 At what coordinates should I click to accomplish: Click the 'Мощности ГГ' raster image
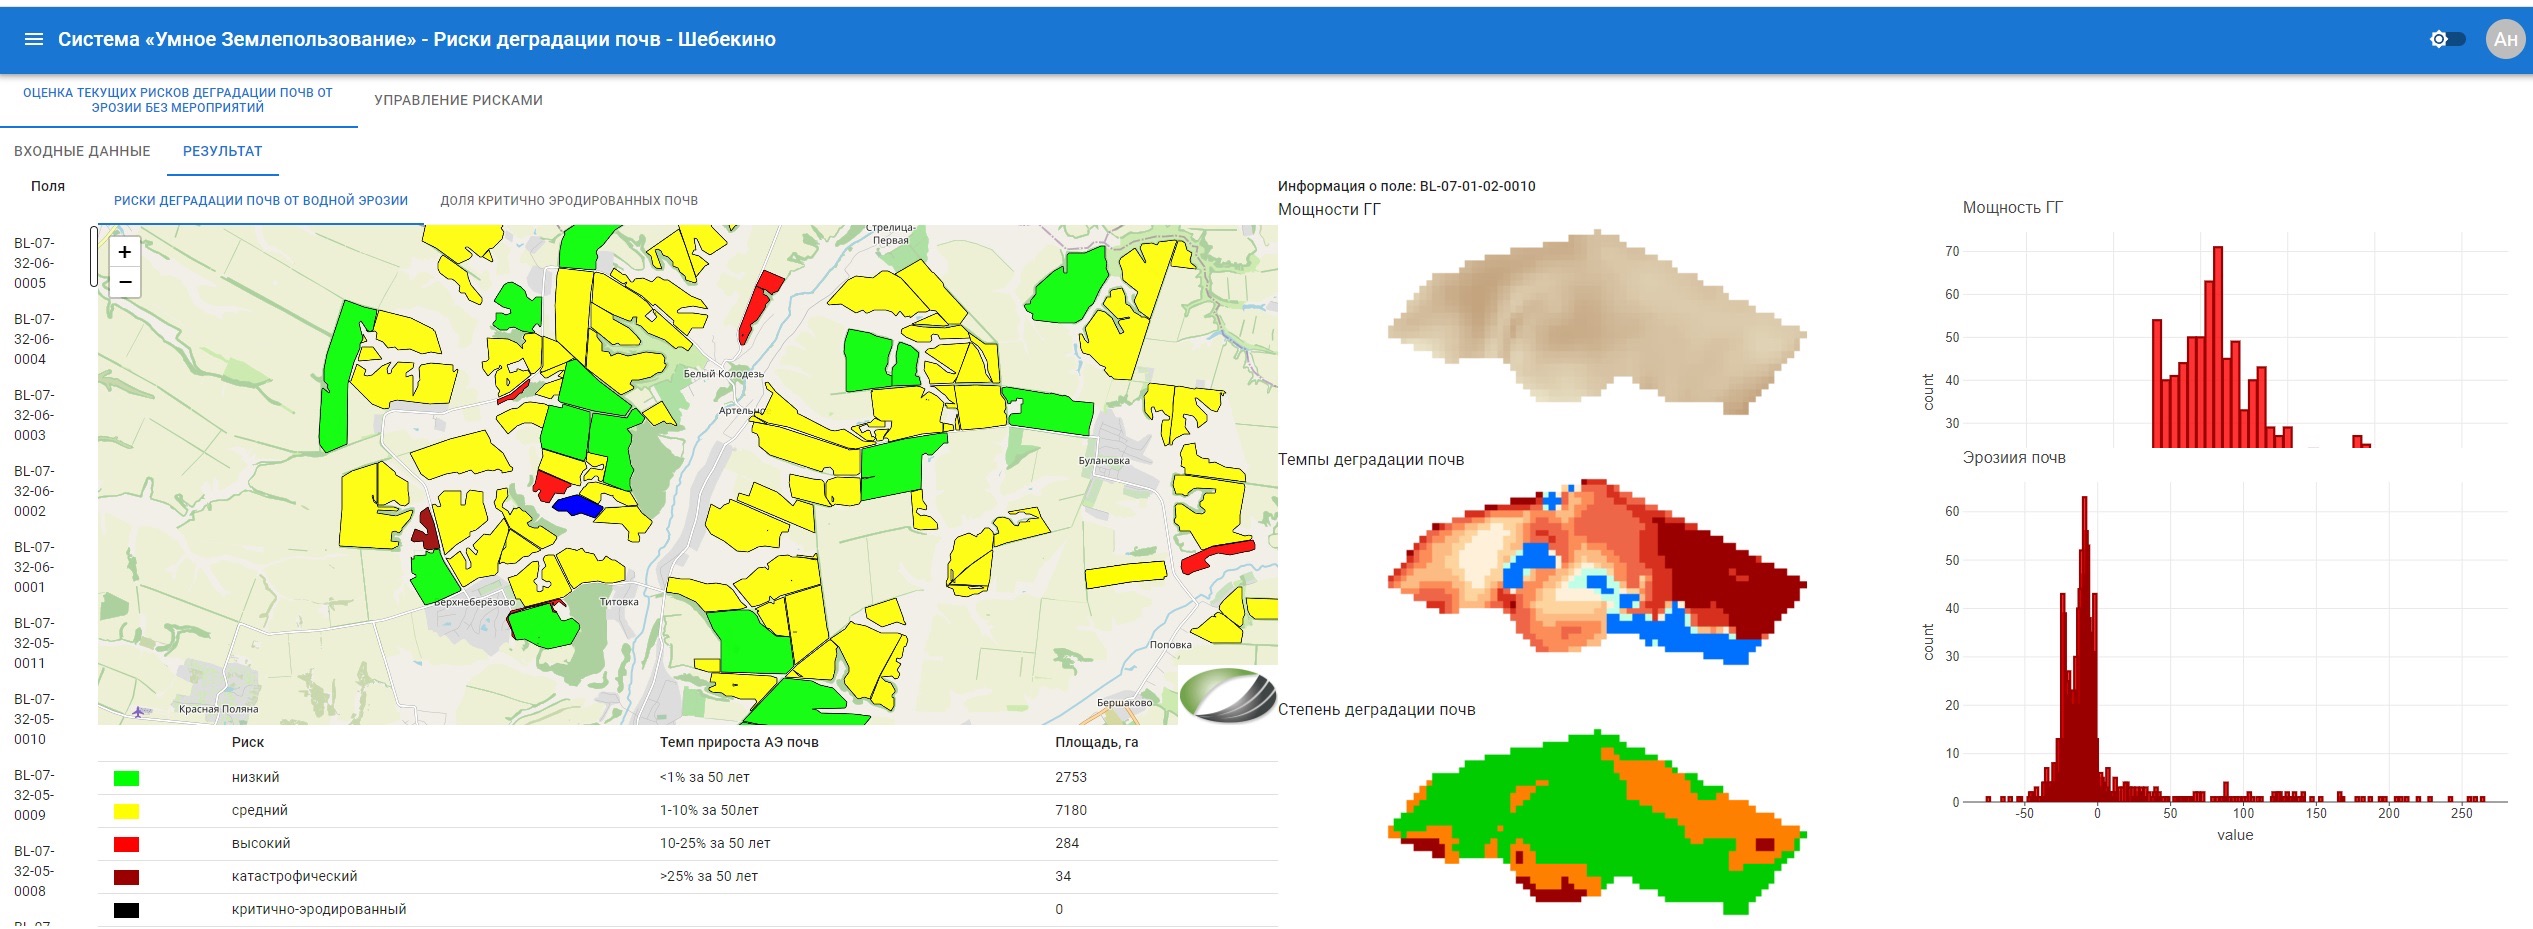point(1597,322)
